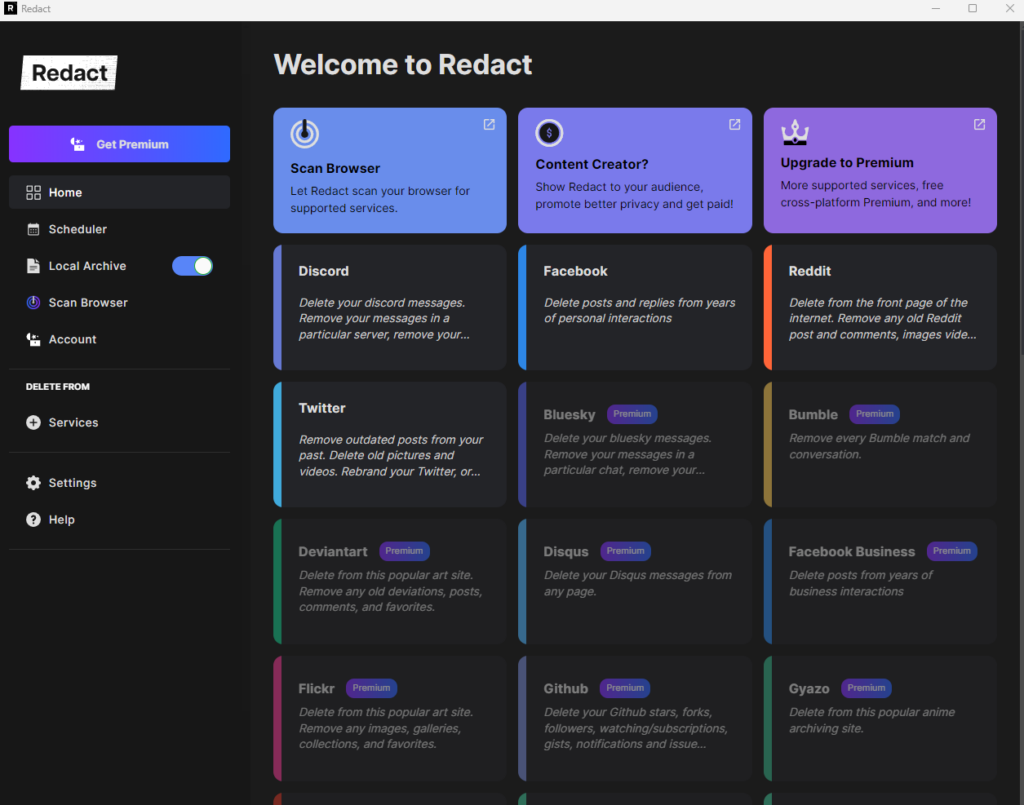Screen dimensions: 1024x805
Task: Select the Upgrade to Premium card
Action: coord(880,170)
